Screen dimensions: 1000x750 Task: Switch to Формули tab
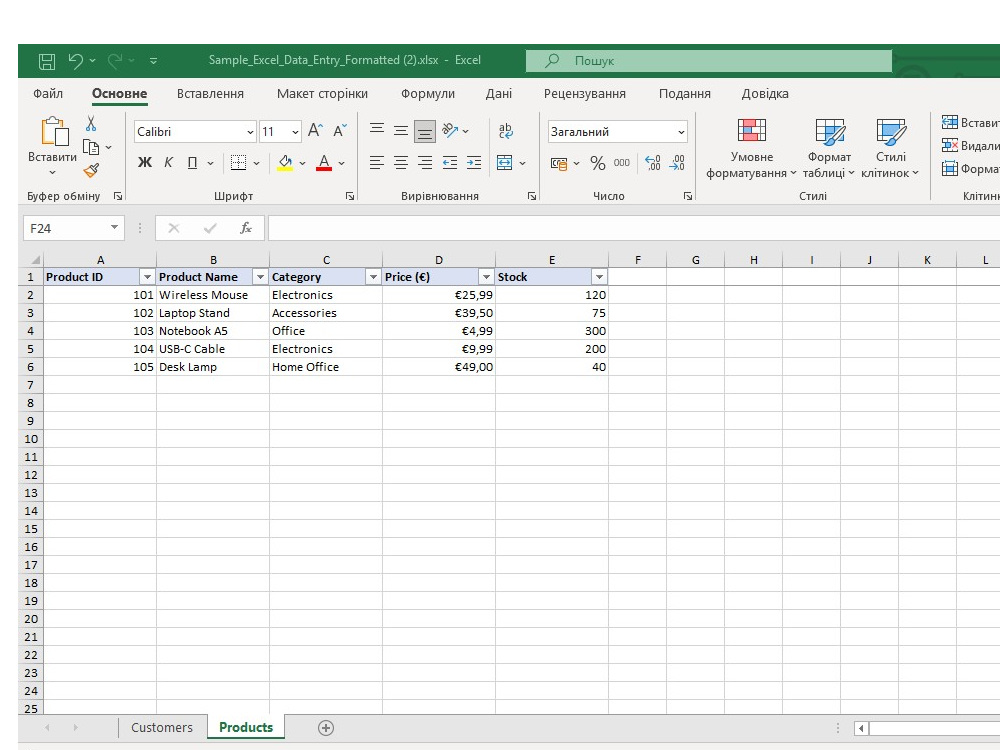[x=427, y=94]
